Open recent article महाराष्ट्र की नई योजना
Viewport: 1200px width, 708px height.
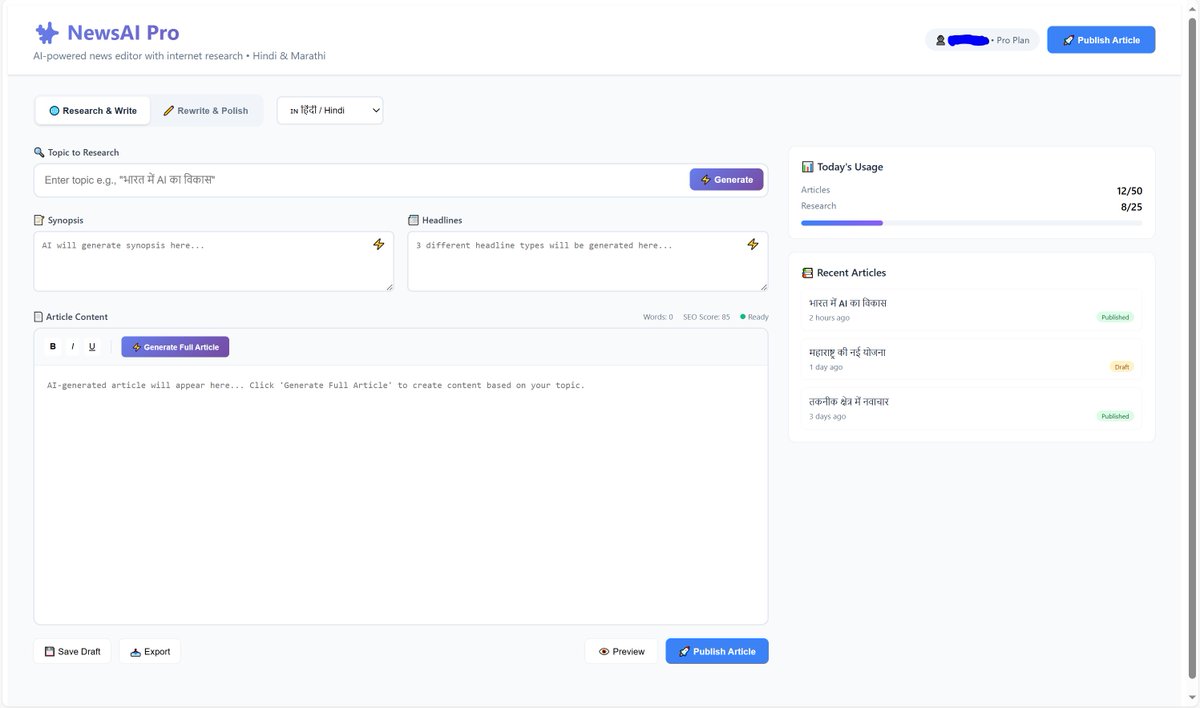tap(971, 359)
